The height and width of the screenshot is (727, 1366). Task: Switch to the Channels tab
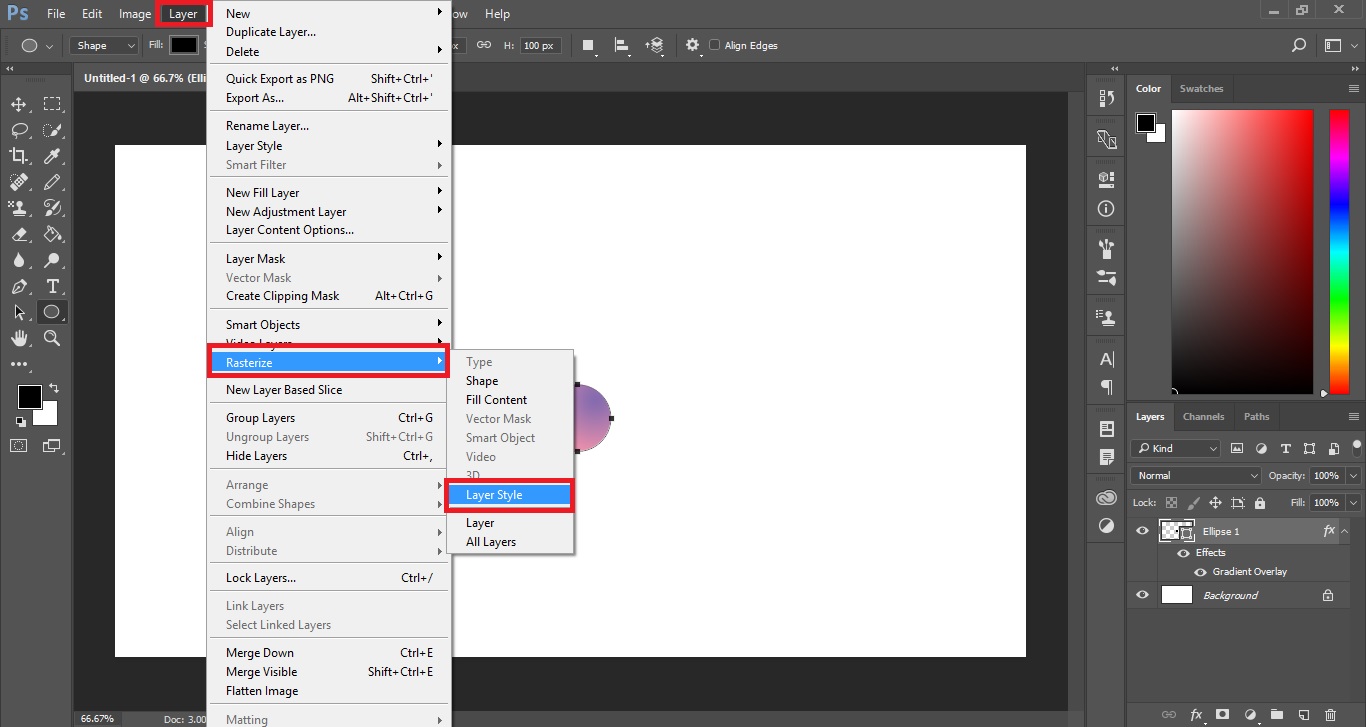click(x=1203, y=417)
